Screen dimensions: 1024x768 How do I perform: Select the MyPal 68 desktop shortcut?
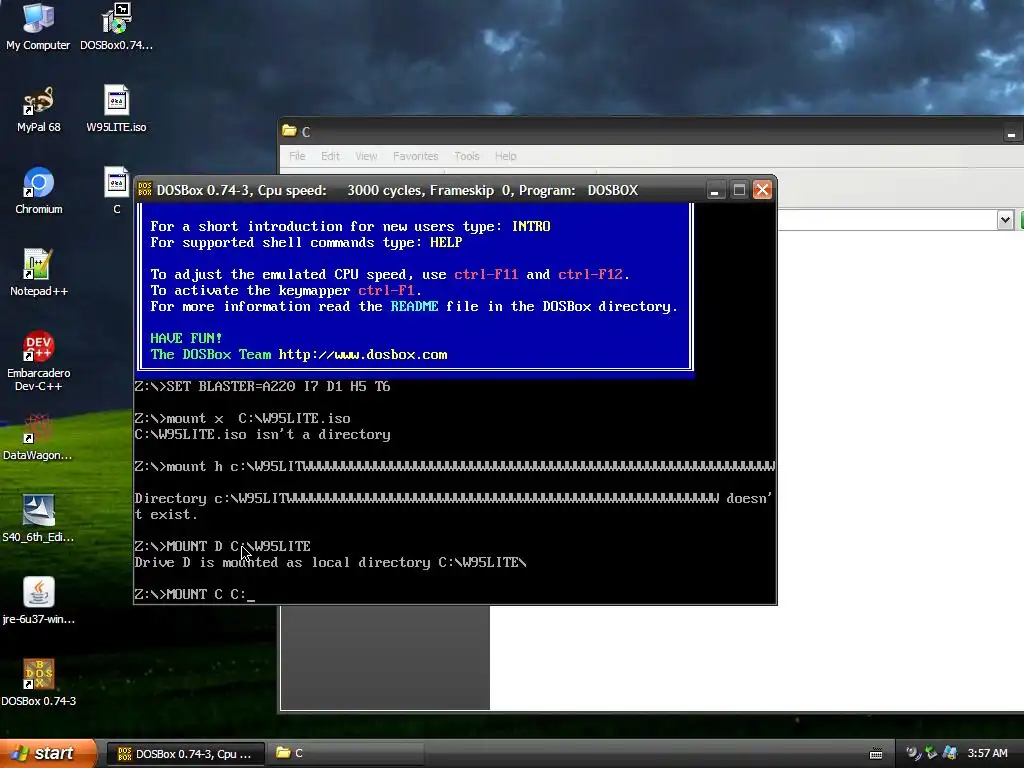(x=39, y=109)
